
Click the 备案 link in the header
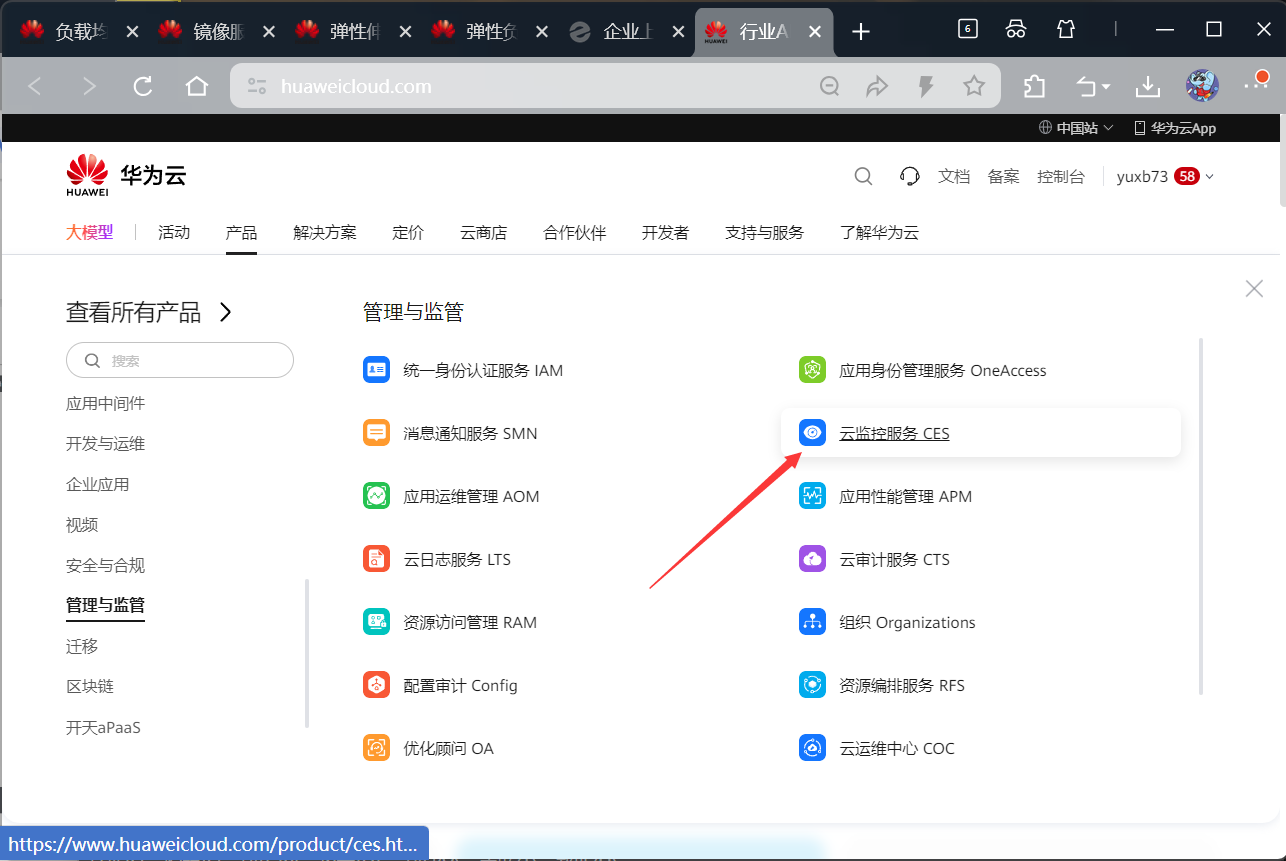point(1004,176)
